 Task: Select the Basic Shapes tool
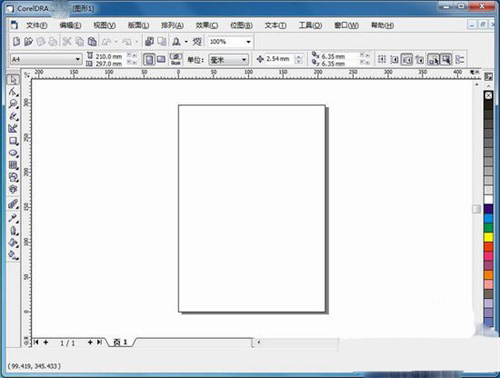[13, 177]
